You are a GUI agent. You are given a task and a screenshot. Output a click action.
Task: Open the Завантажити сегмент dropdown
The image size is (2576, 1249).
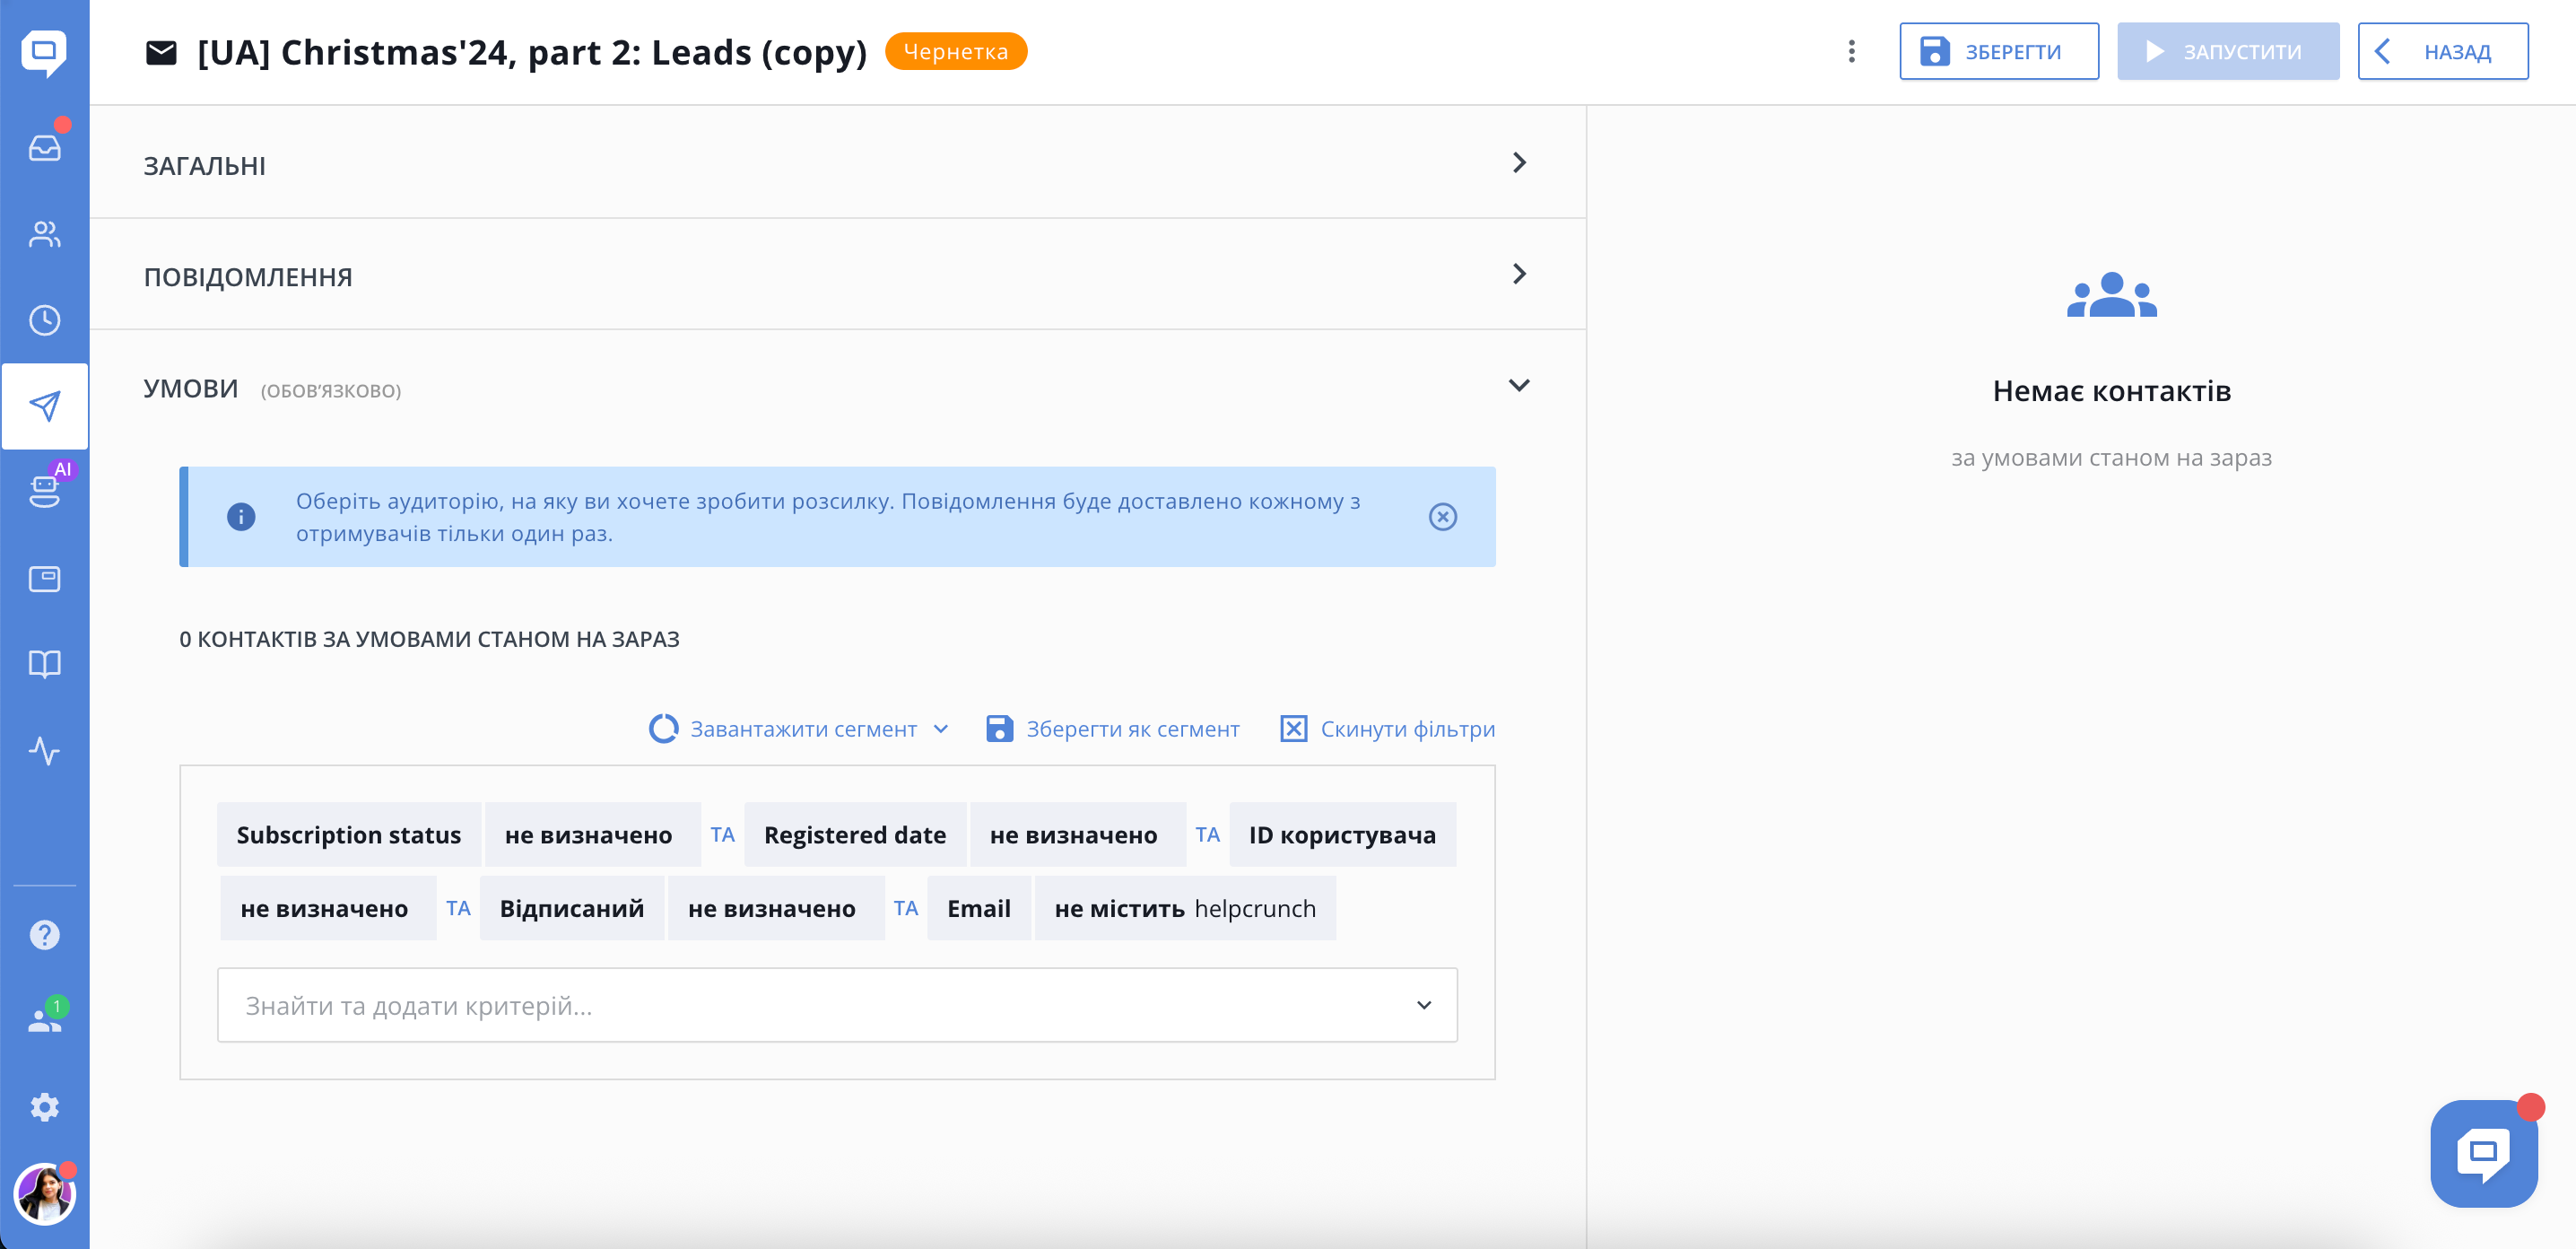tap(798, 729)
